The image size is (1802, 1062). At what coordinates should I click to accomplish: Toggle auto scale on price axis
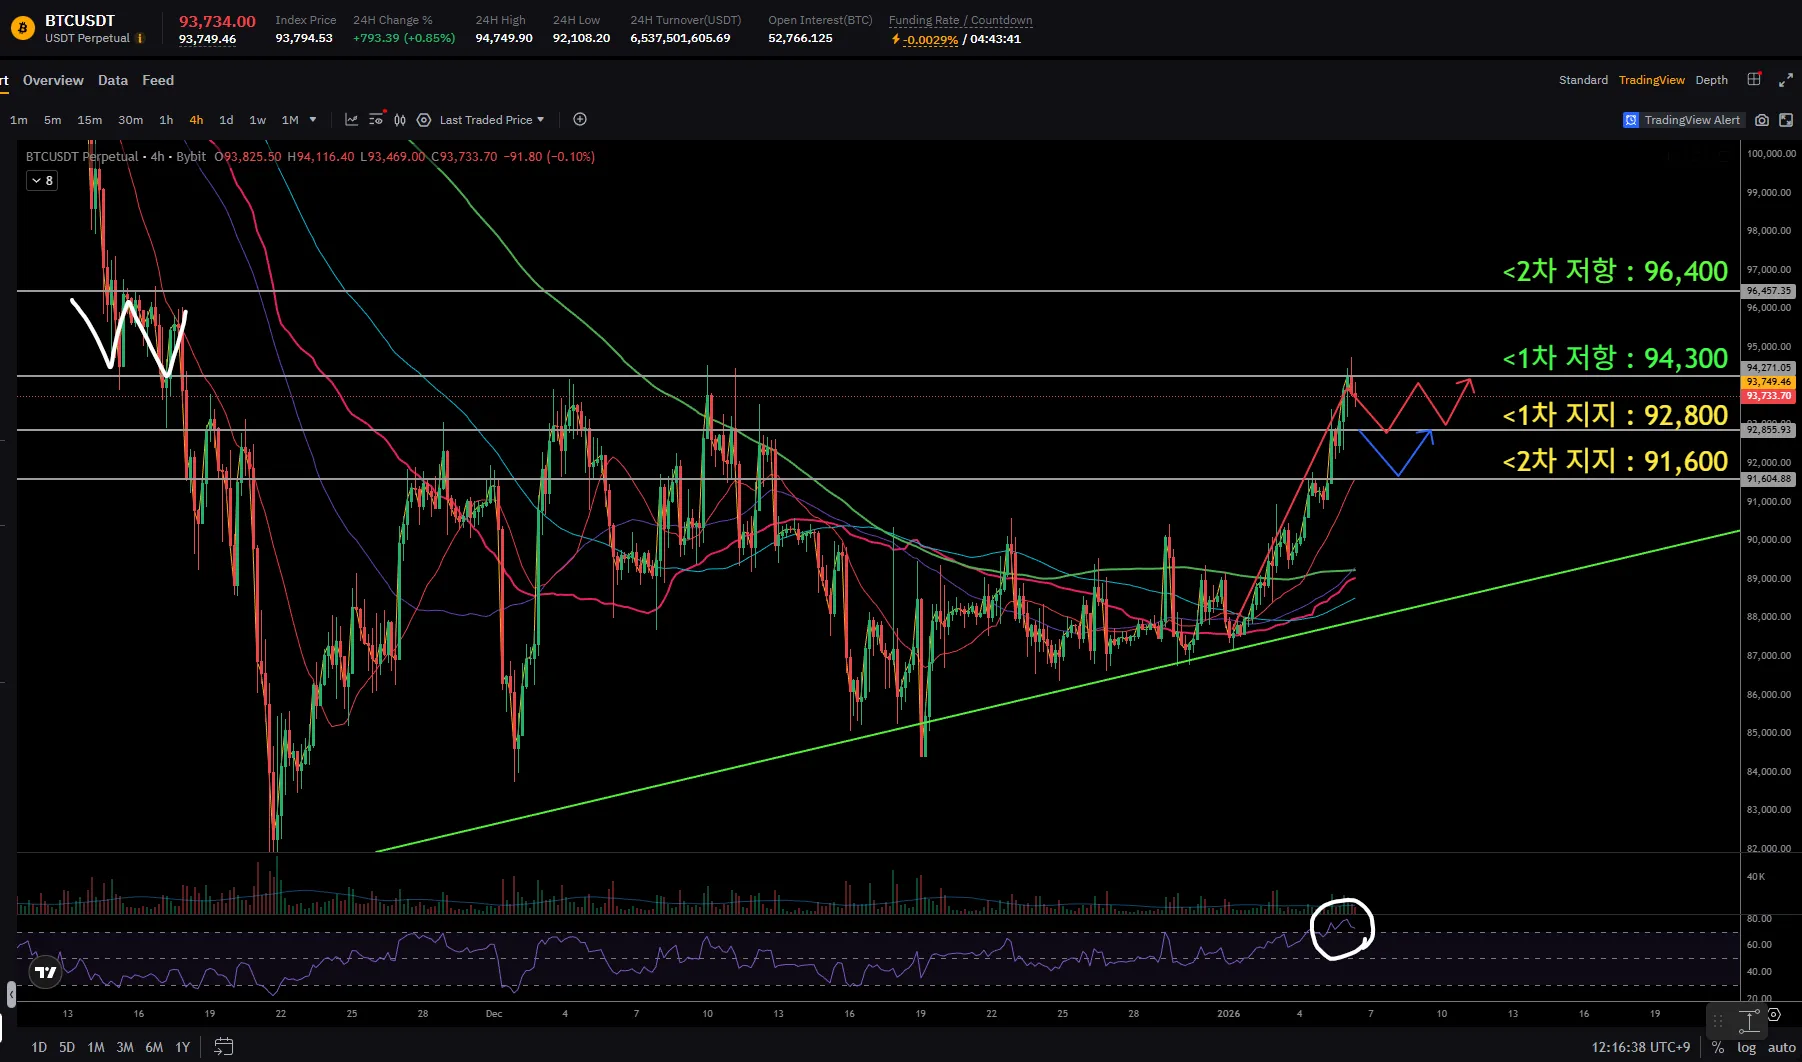pos(1781,1047)
